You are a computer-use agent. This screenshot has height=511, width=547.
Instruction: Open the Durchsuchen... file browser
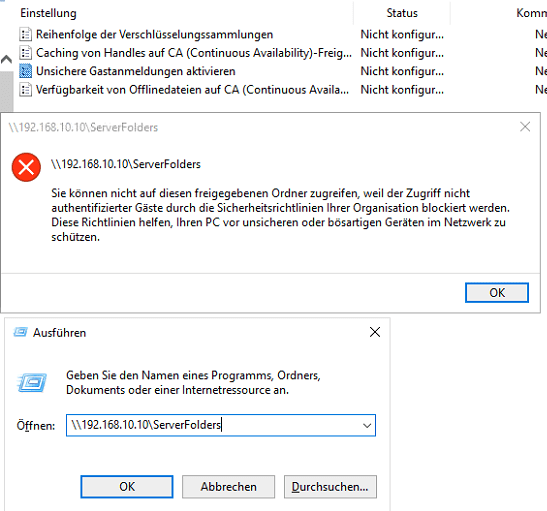[330, 487]
